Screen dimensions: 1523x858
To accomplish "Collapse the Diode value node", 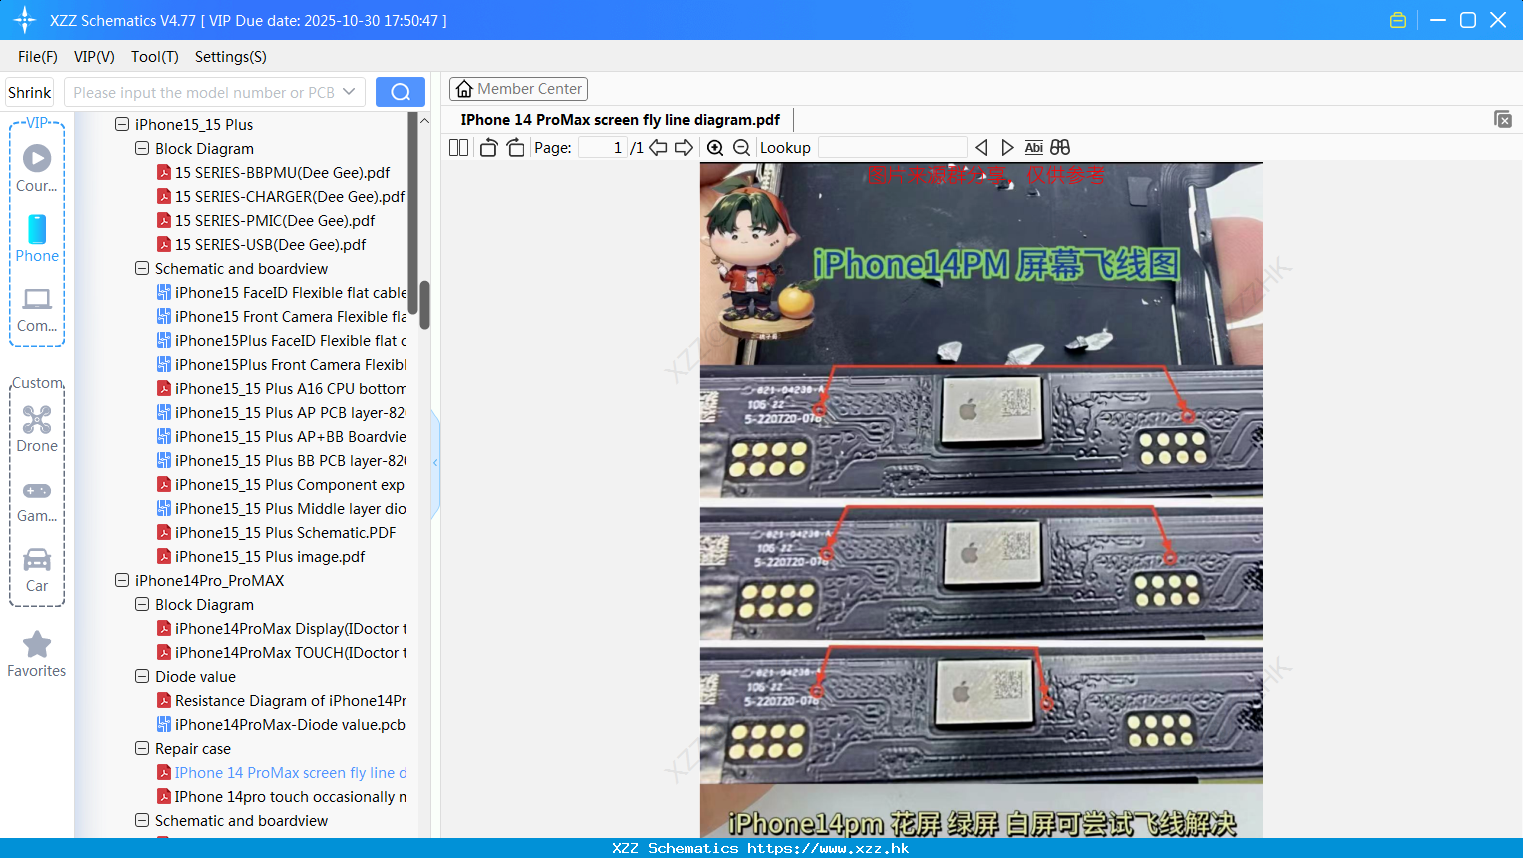I will [x=142, y=677].
